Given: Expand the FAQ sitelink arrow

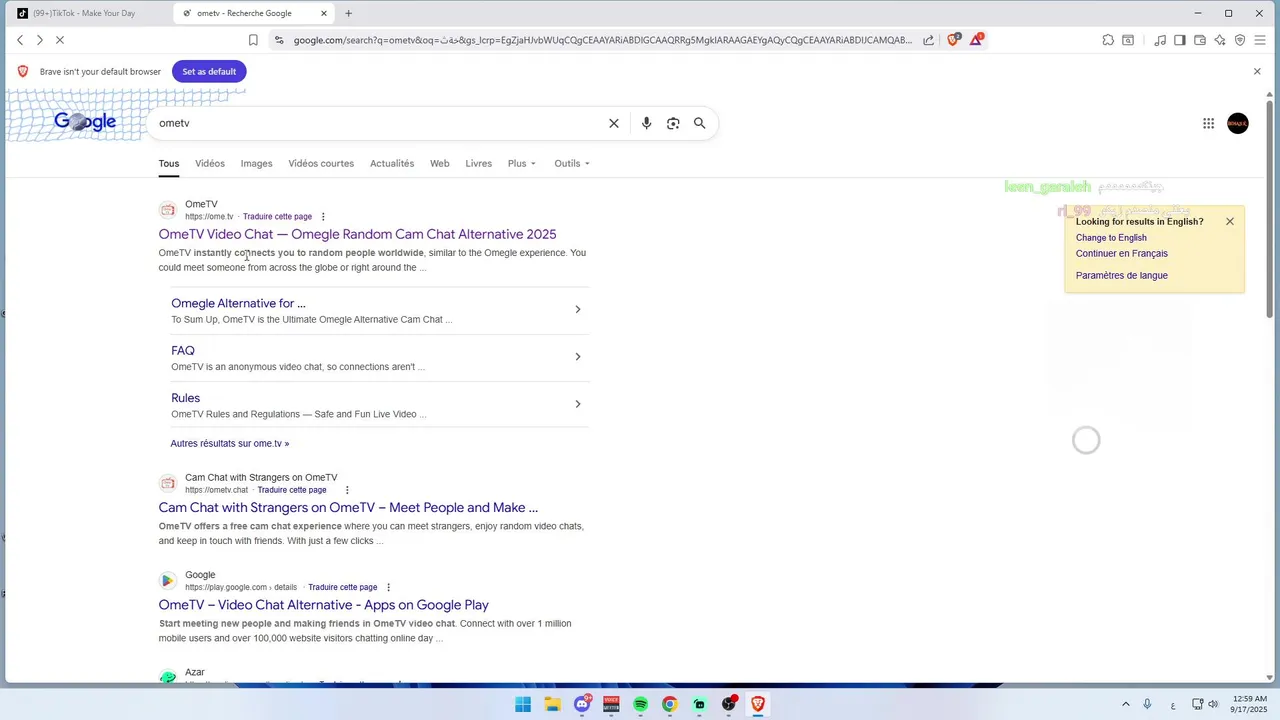Looking at the screenshot, I should pos(577,356).
